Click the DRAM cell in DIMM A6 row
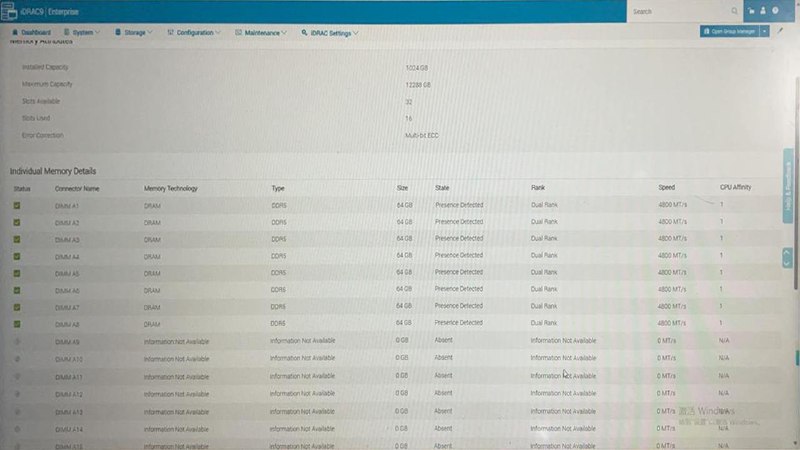 [152, 291]
